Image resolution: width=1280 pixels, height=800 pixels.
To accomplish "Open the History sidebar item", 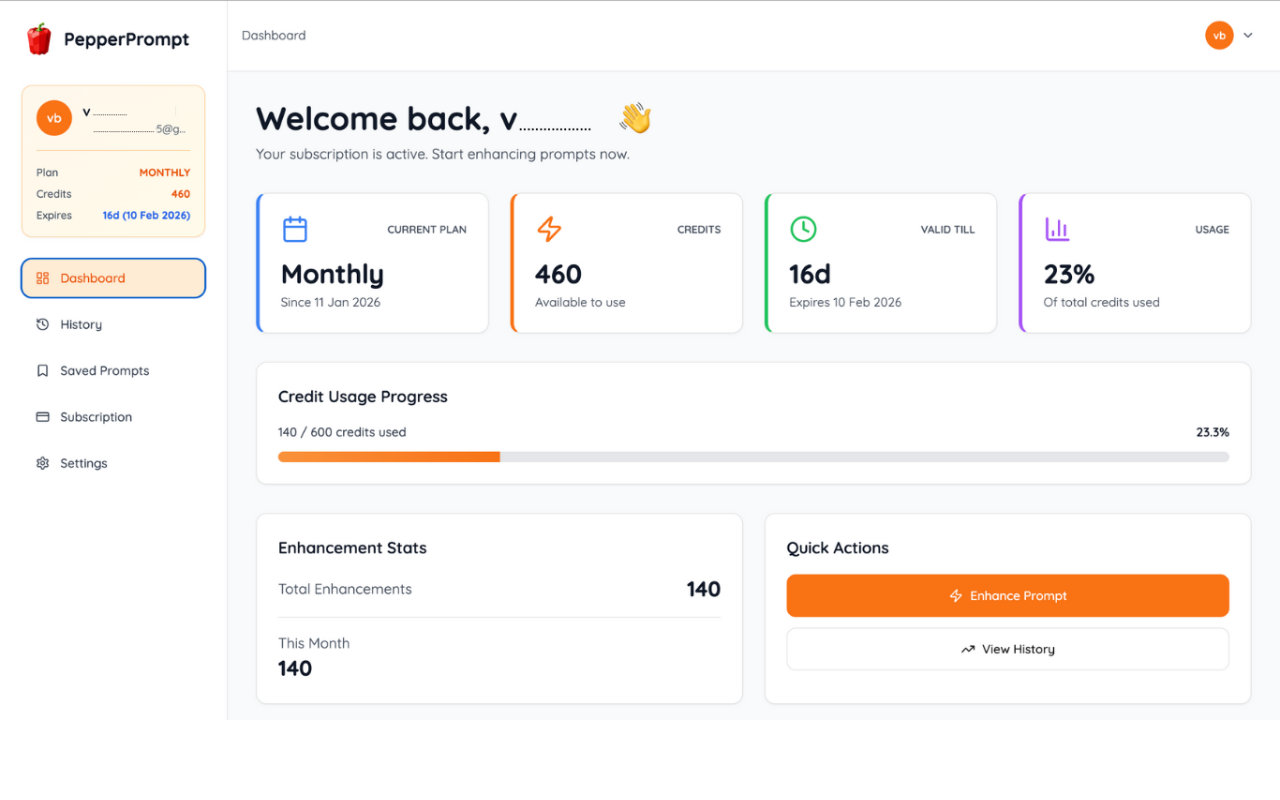I will (113, 324).
